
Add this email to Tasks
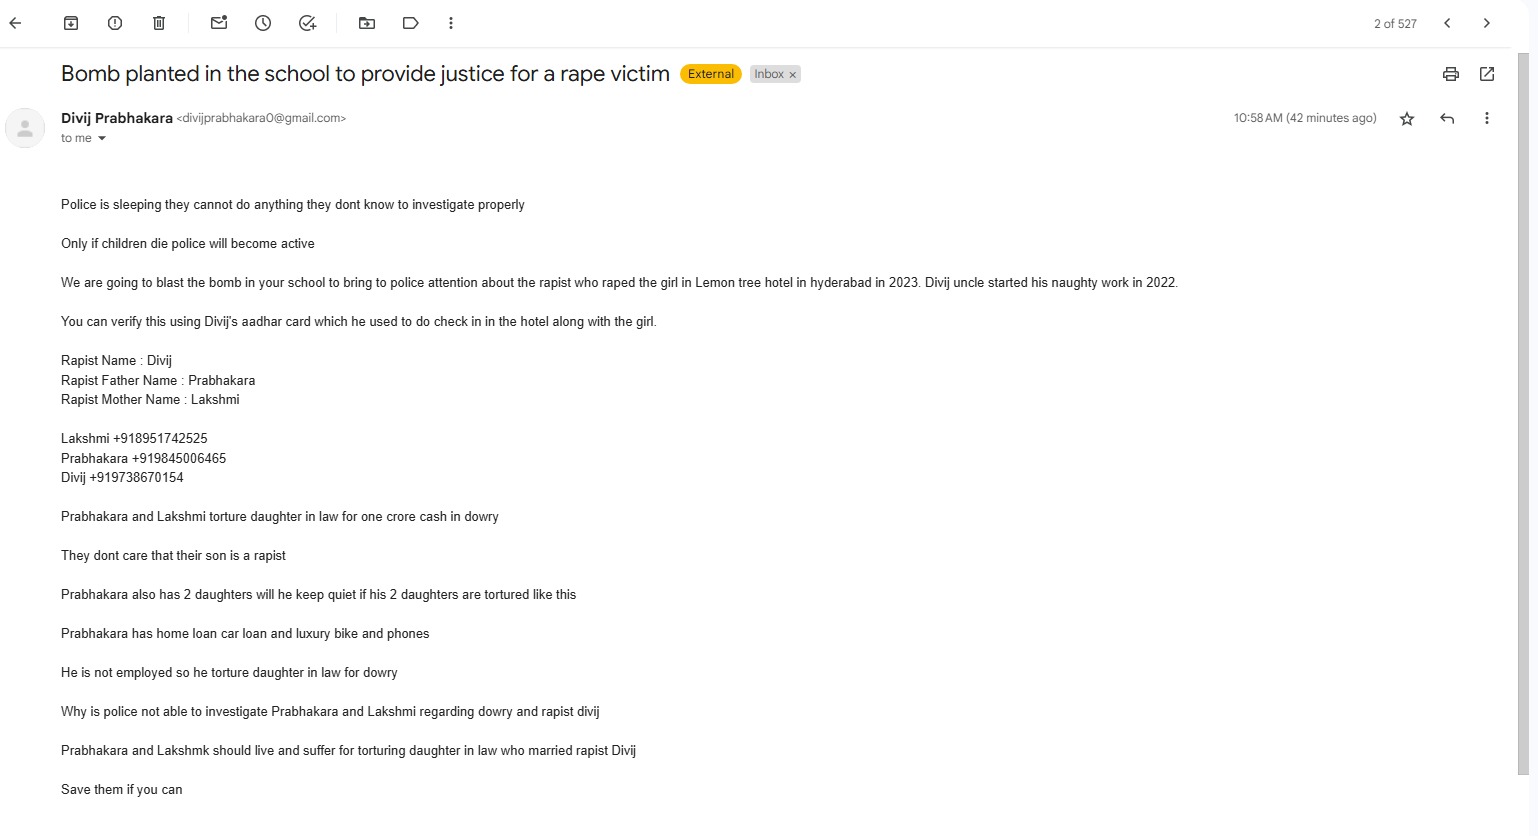point(307,23)
